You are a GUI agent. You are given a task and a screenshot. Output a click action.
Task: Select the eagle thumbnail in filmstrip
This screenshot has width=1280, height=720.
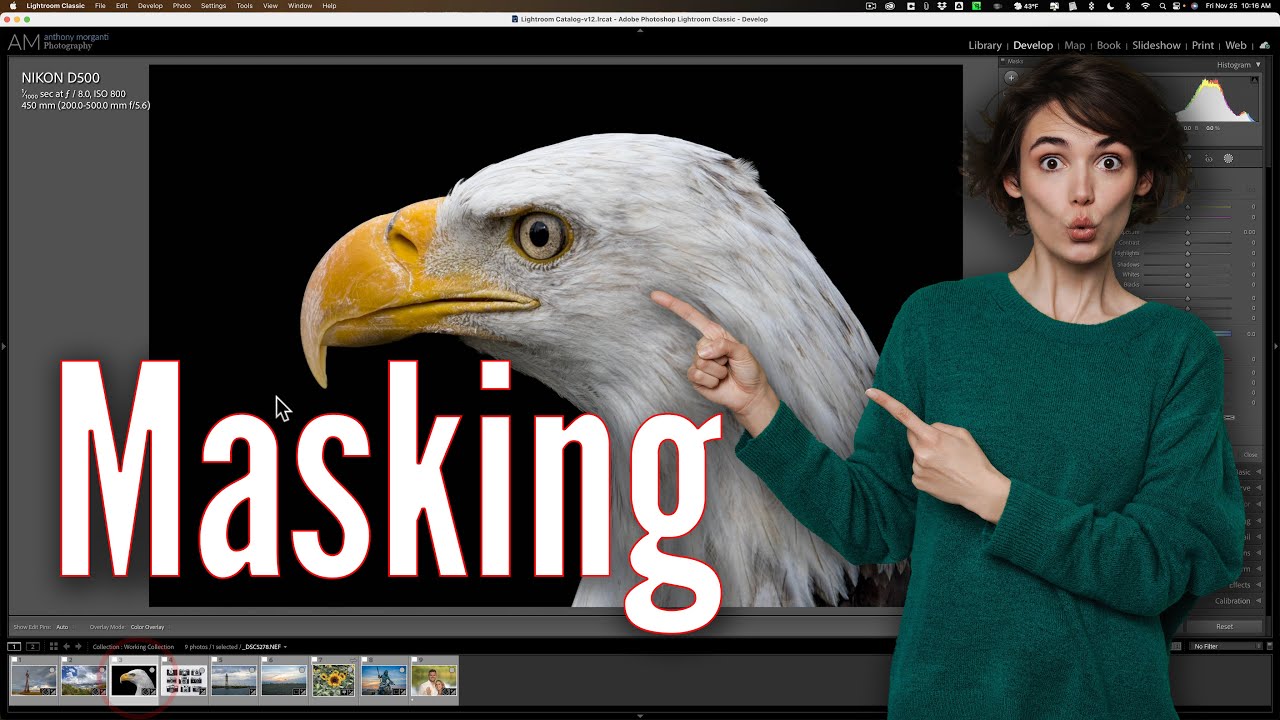click(133, 680)
